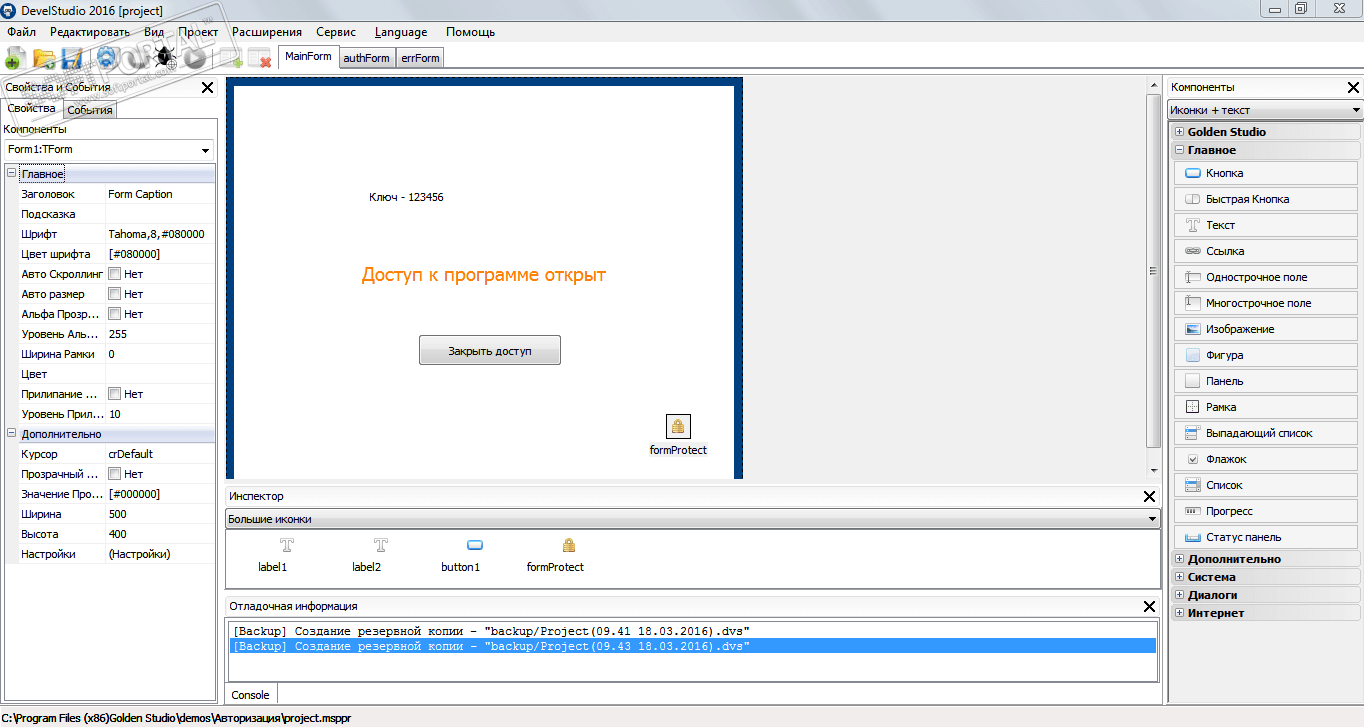Expand the Система component group
Image resolution: width=1364 pixels, height=727 pixels.
pyautogui.click(x=1180, y=577)
